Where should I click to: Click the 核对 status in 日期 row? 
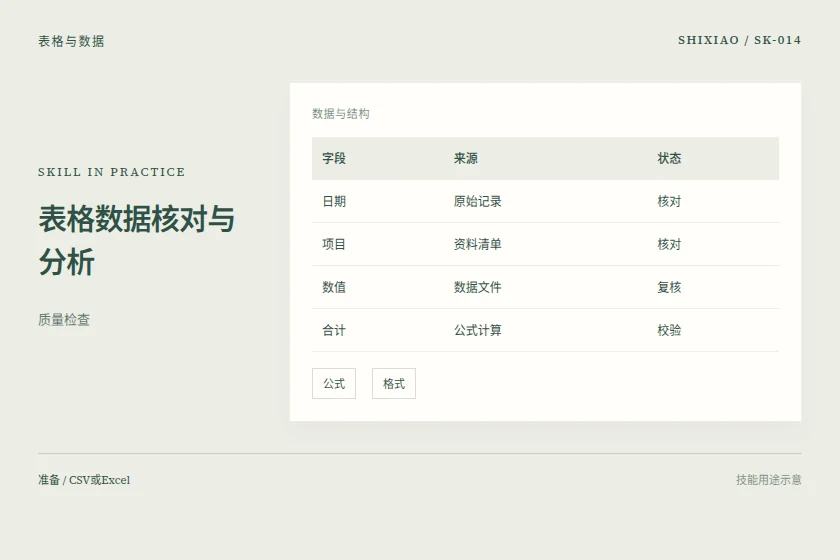pos(669,201)
